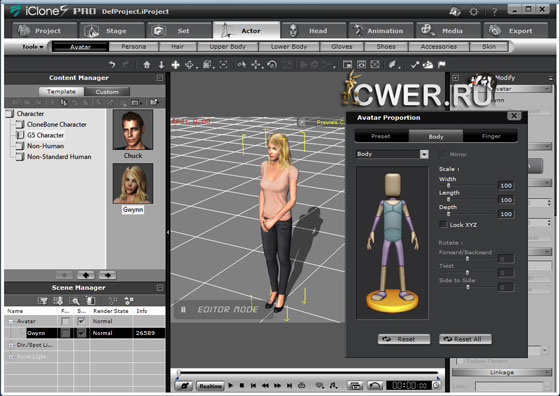Select the camera-select arrow tool
The height and width of the screenshot is (396, 560).
tap(242, 65)
